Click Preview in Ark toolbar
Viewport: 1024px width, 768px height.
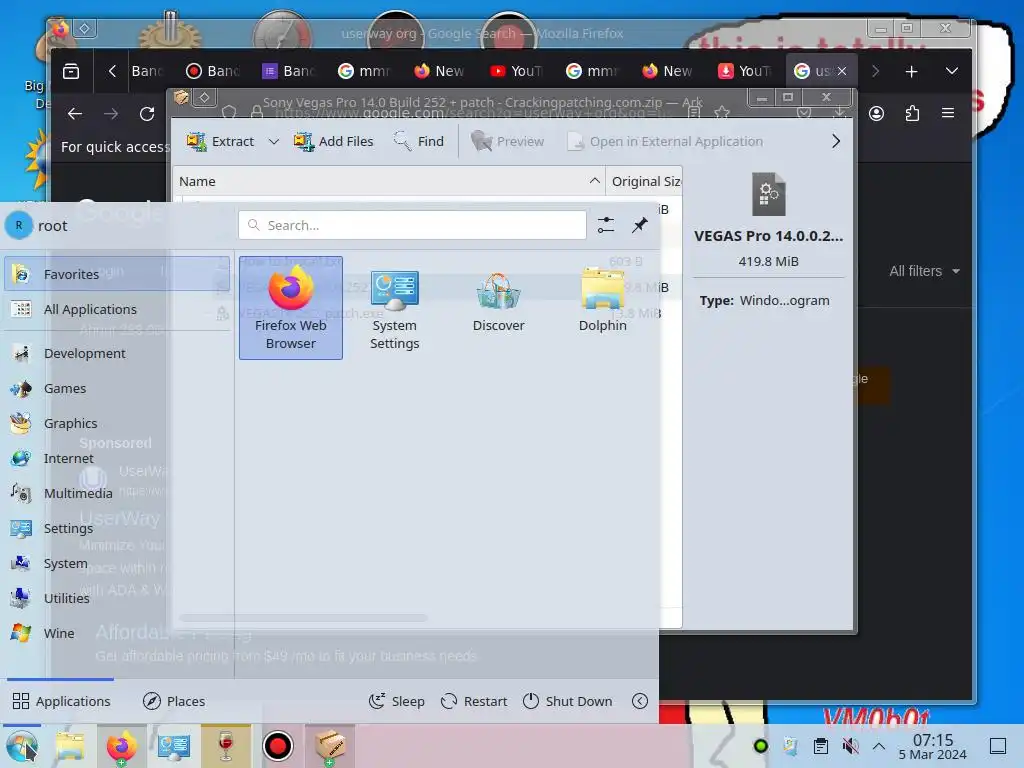(x=507, y=141)
